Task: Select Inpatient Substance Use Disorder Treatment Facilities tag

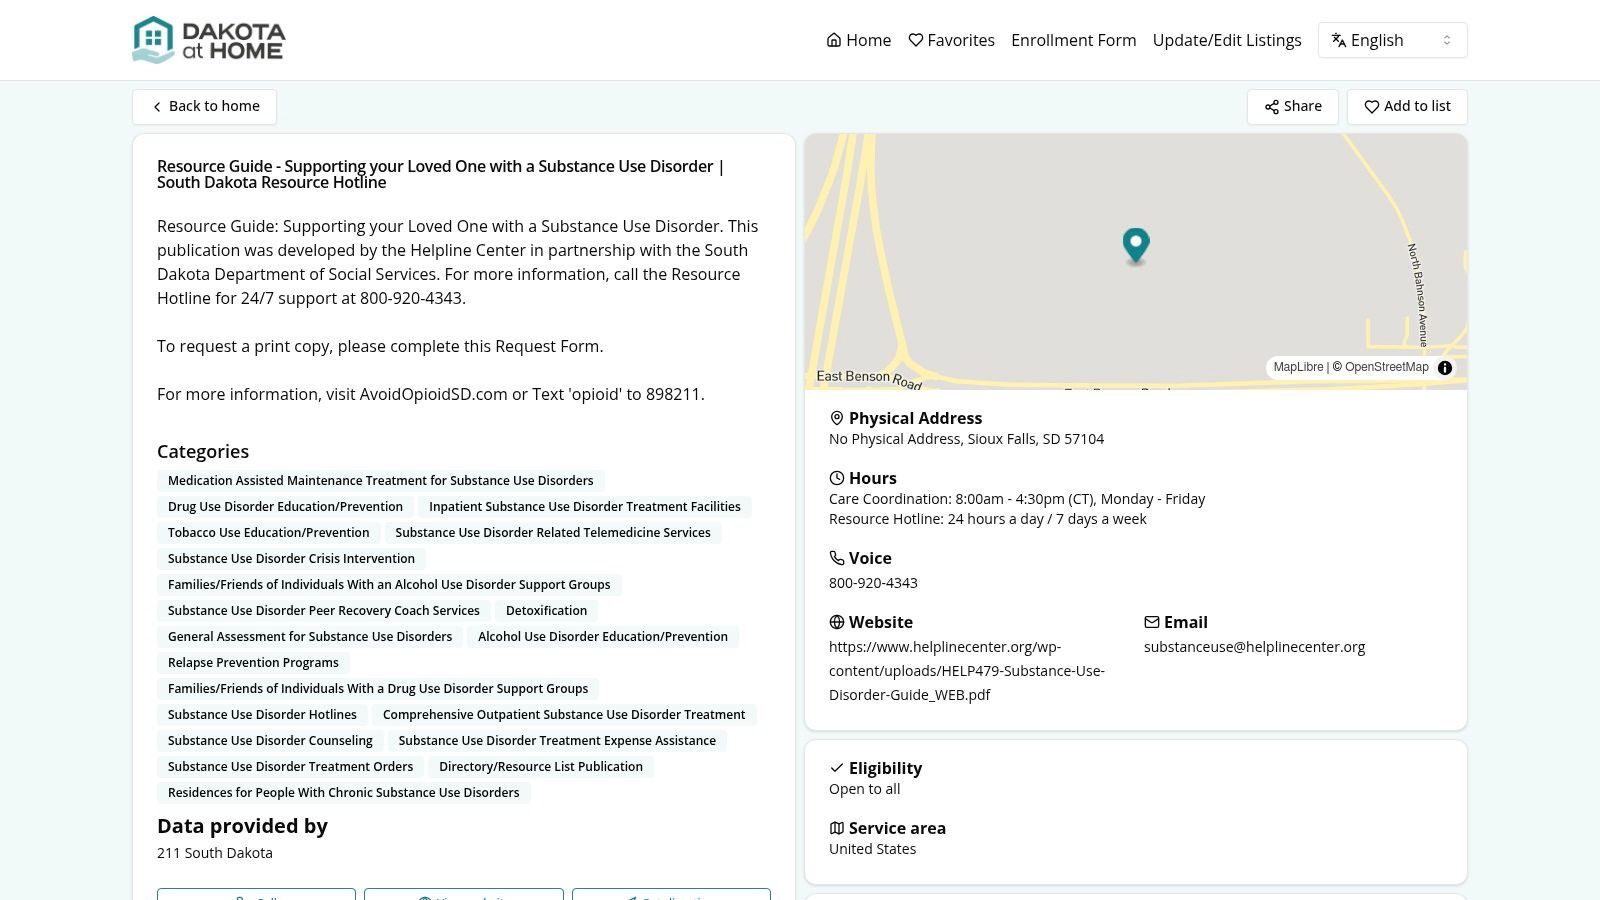Action: [585, 507]
